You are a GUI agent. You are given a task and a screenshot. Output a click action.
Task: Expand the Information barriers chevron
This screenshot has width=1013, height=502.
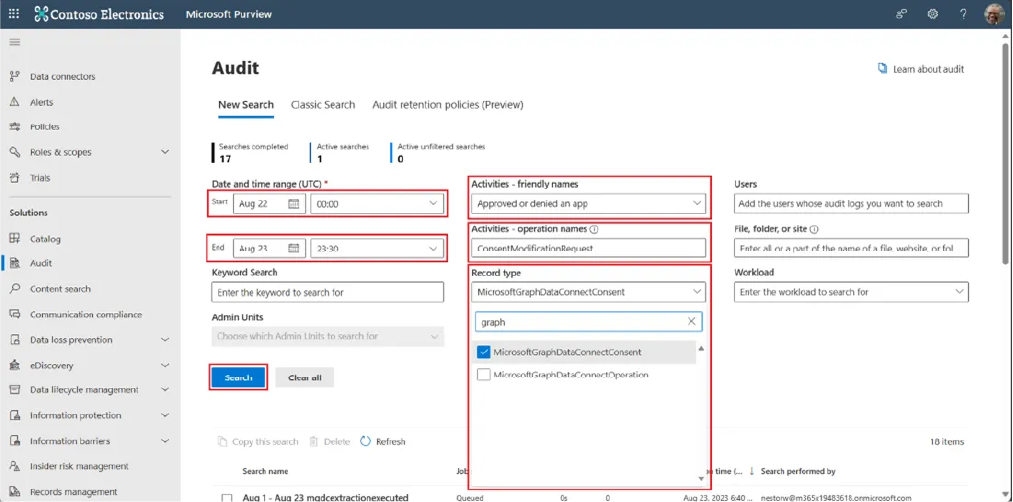(x=165, y=441)
